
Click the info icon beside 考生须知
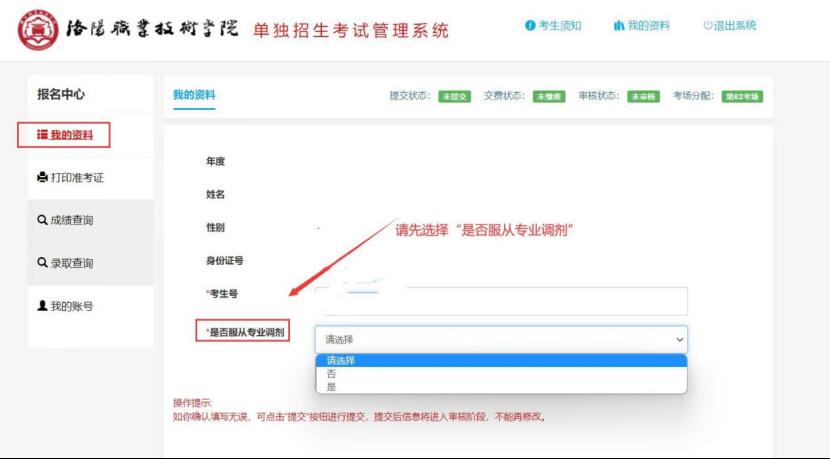(x=529, y=26)
